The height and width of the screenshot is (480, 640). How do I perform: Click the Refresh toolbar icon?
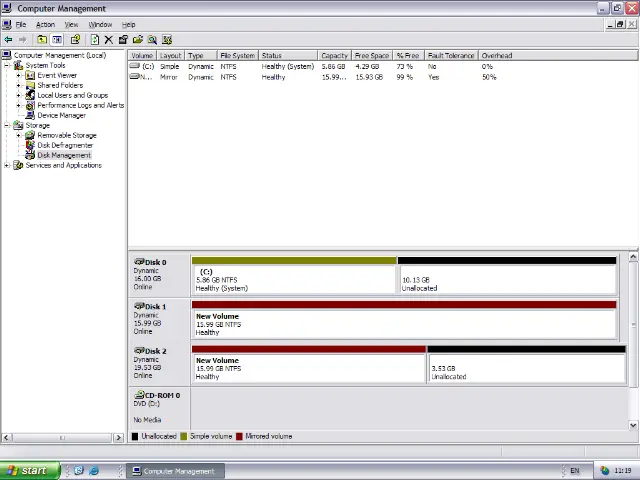coord(95,40)
